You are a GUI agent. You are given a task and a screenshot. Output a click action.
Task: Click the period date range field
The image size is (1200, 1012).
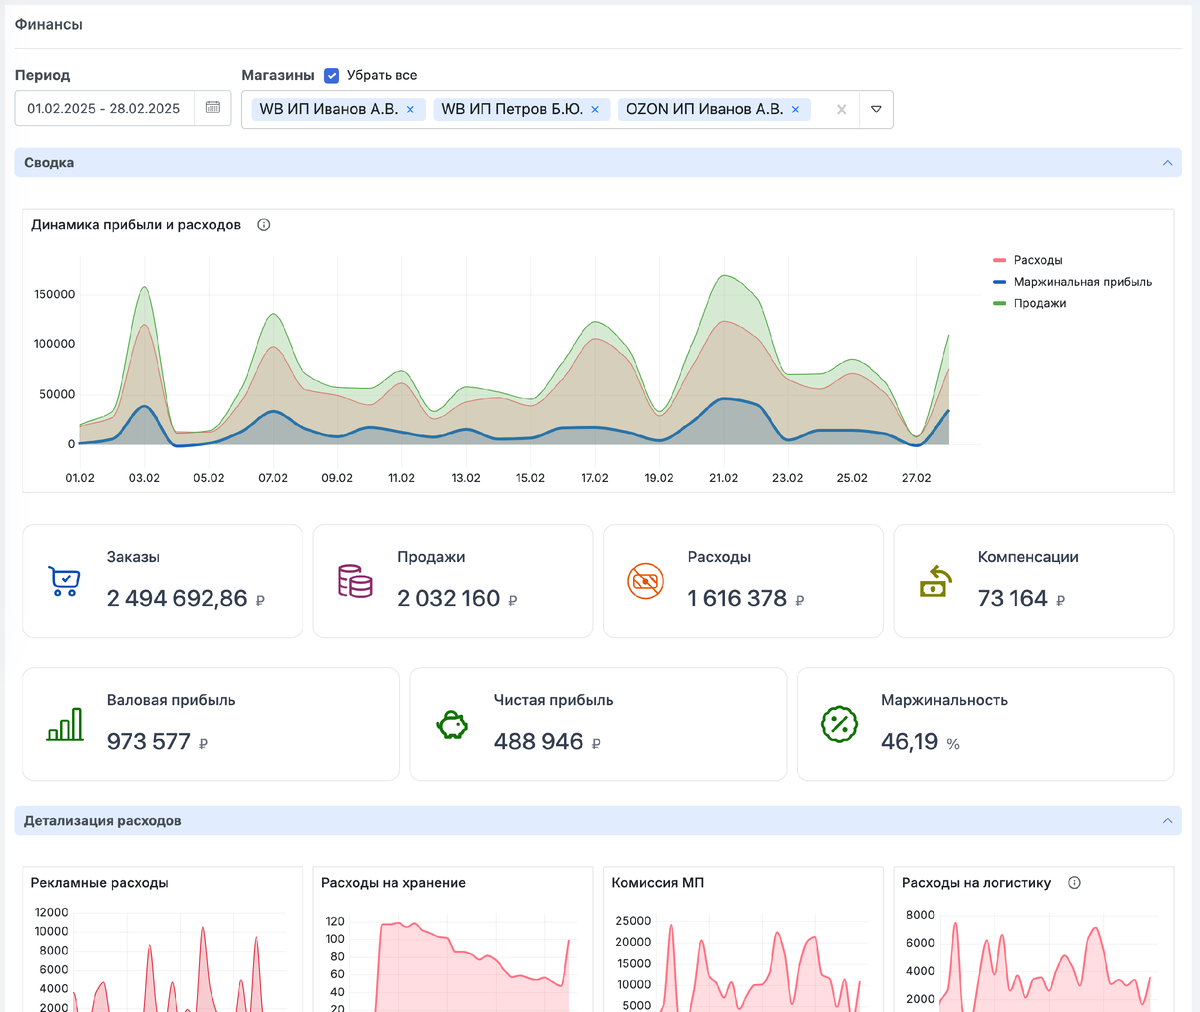[123, 108]
